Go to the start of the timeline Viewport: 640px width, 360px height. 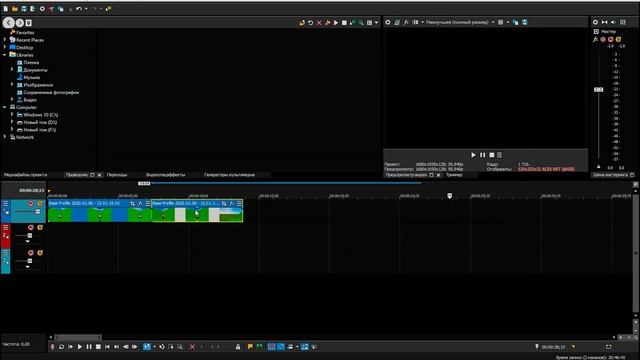(x=107, y=347)
